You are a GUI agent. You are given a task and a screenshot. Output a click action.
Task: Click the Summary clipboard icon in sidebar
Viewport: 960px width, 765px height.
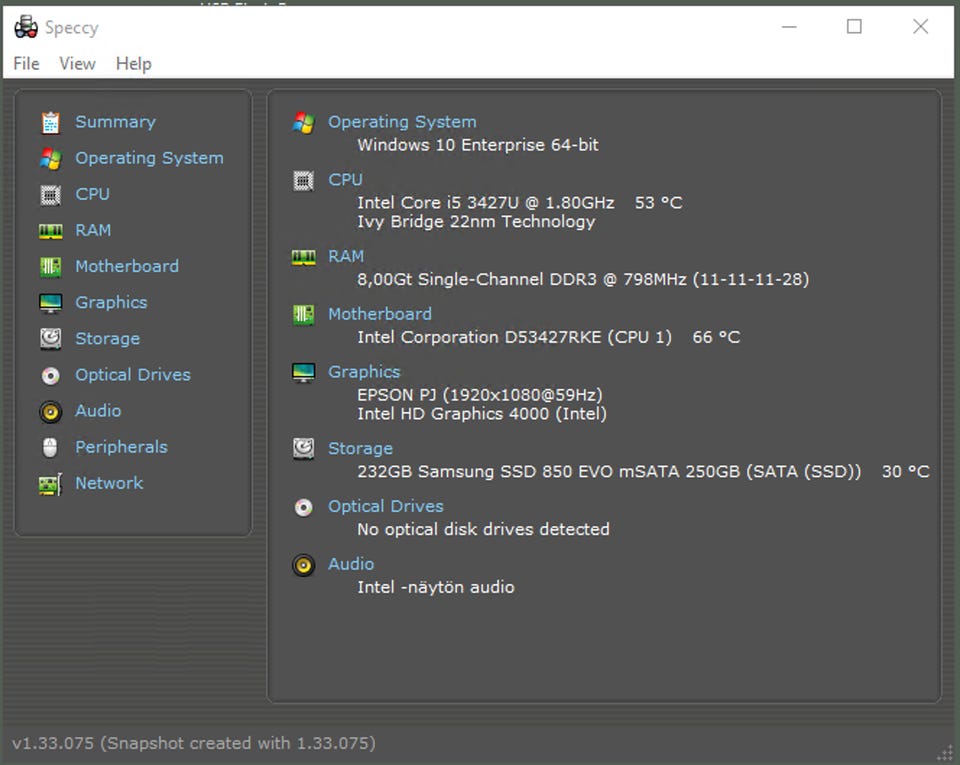coord(50,122)
